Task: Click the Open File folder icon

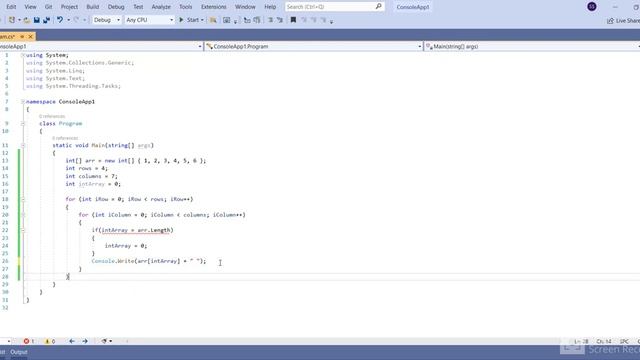Action: [x=27, y=20]
